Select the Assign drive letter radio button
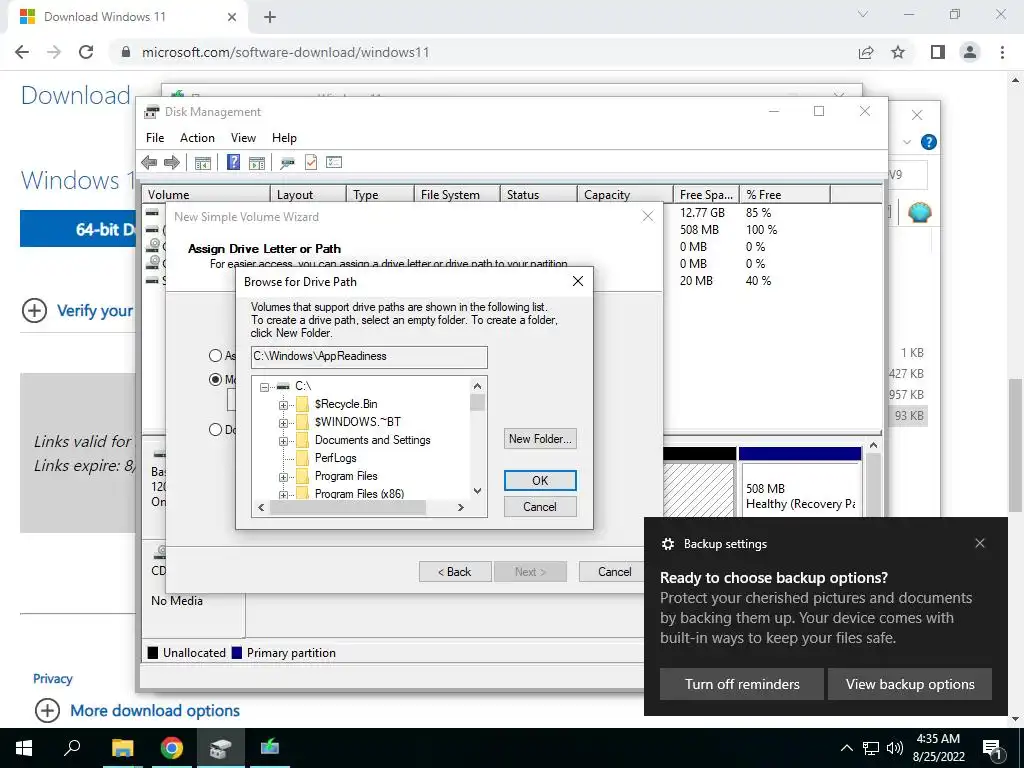The width and height of the screenshot is (1024, 768). (216, 355)
